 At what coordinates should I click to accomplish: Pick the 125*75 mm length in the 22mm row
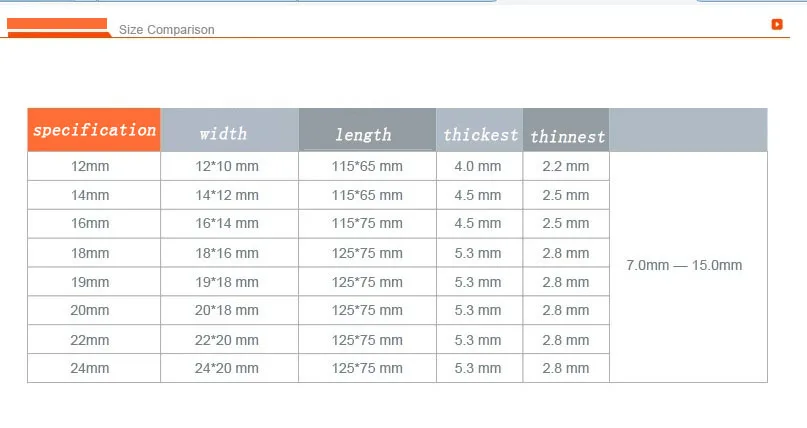click(x=367, y=340)
